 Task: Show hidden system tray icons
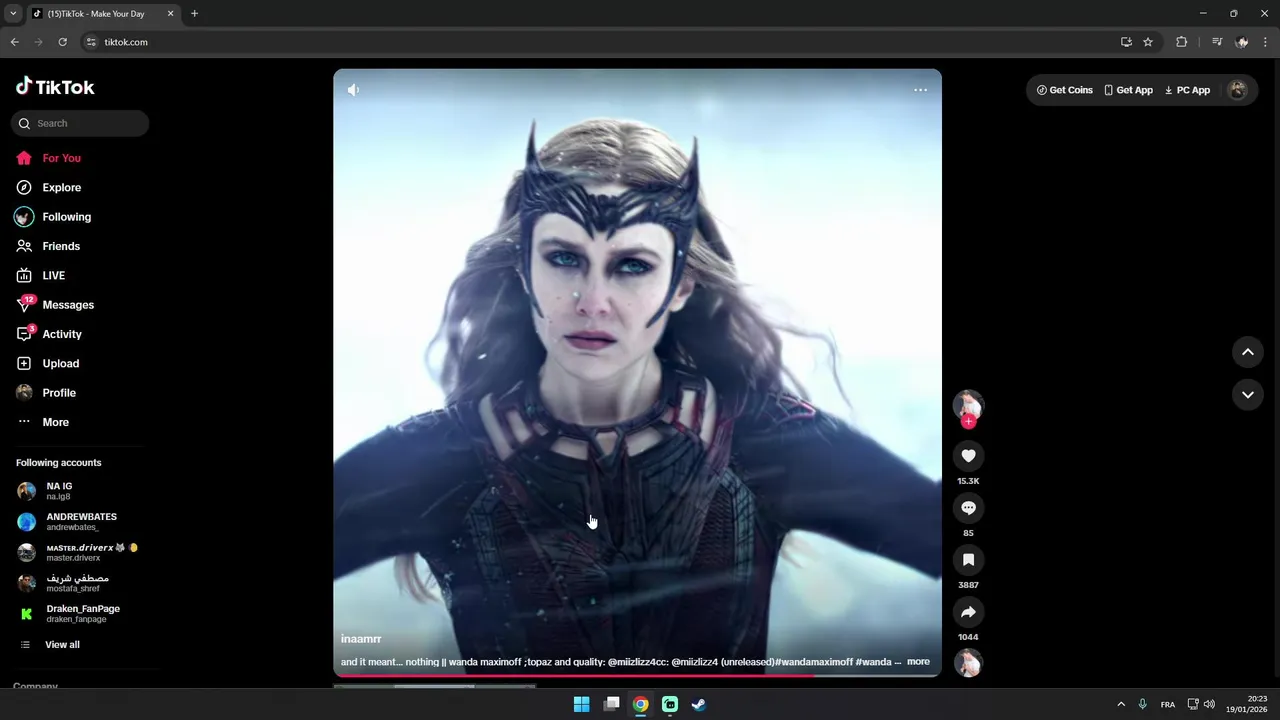click(1121, 704)
